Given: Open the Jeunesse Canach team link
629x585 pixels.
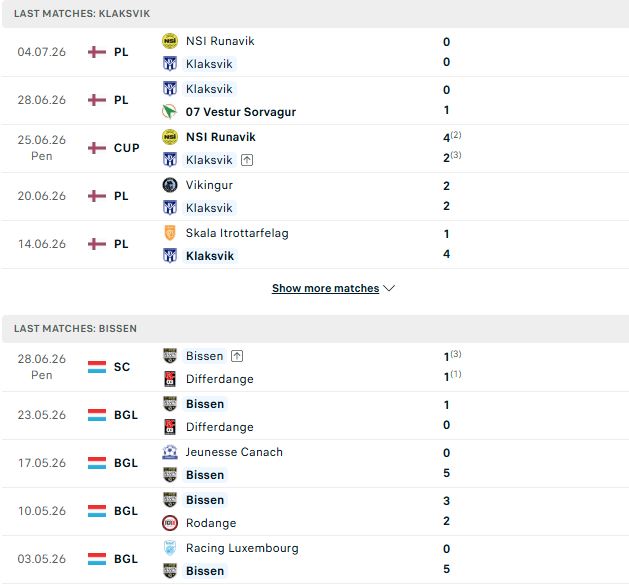Looking at the screenshot, I should [x=234, y=452].
